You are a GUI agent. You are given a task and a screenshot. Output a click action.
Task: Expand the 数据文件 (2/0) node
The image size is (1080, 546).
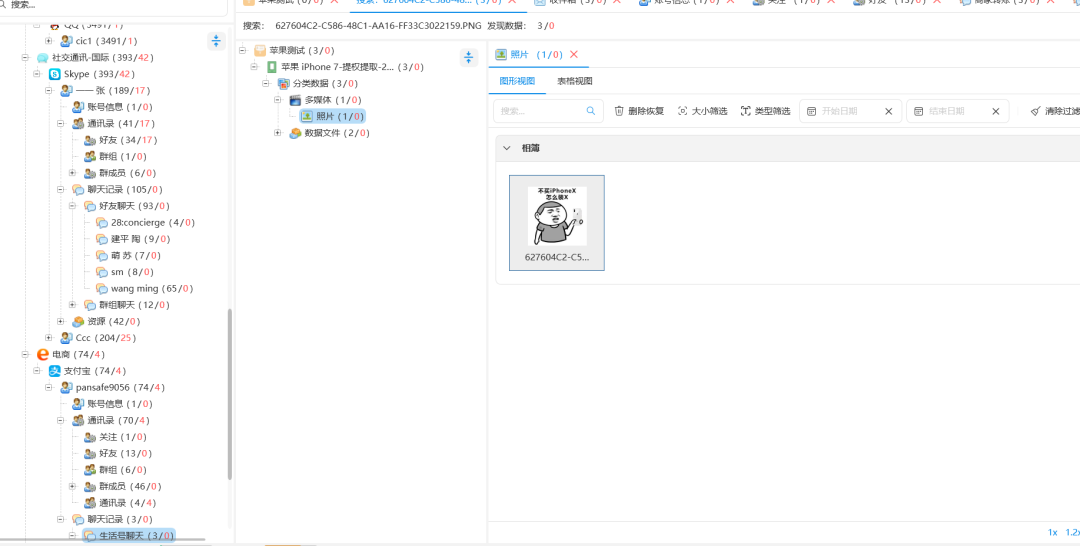[278, 133]
